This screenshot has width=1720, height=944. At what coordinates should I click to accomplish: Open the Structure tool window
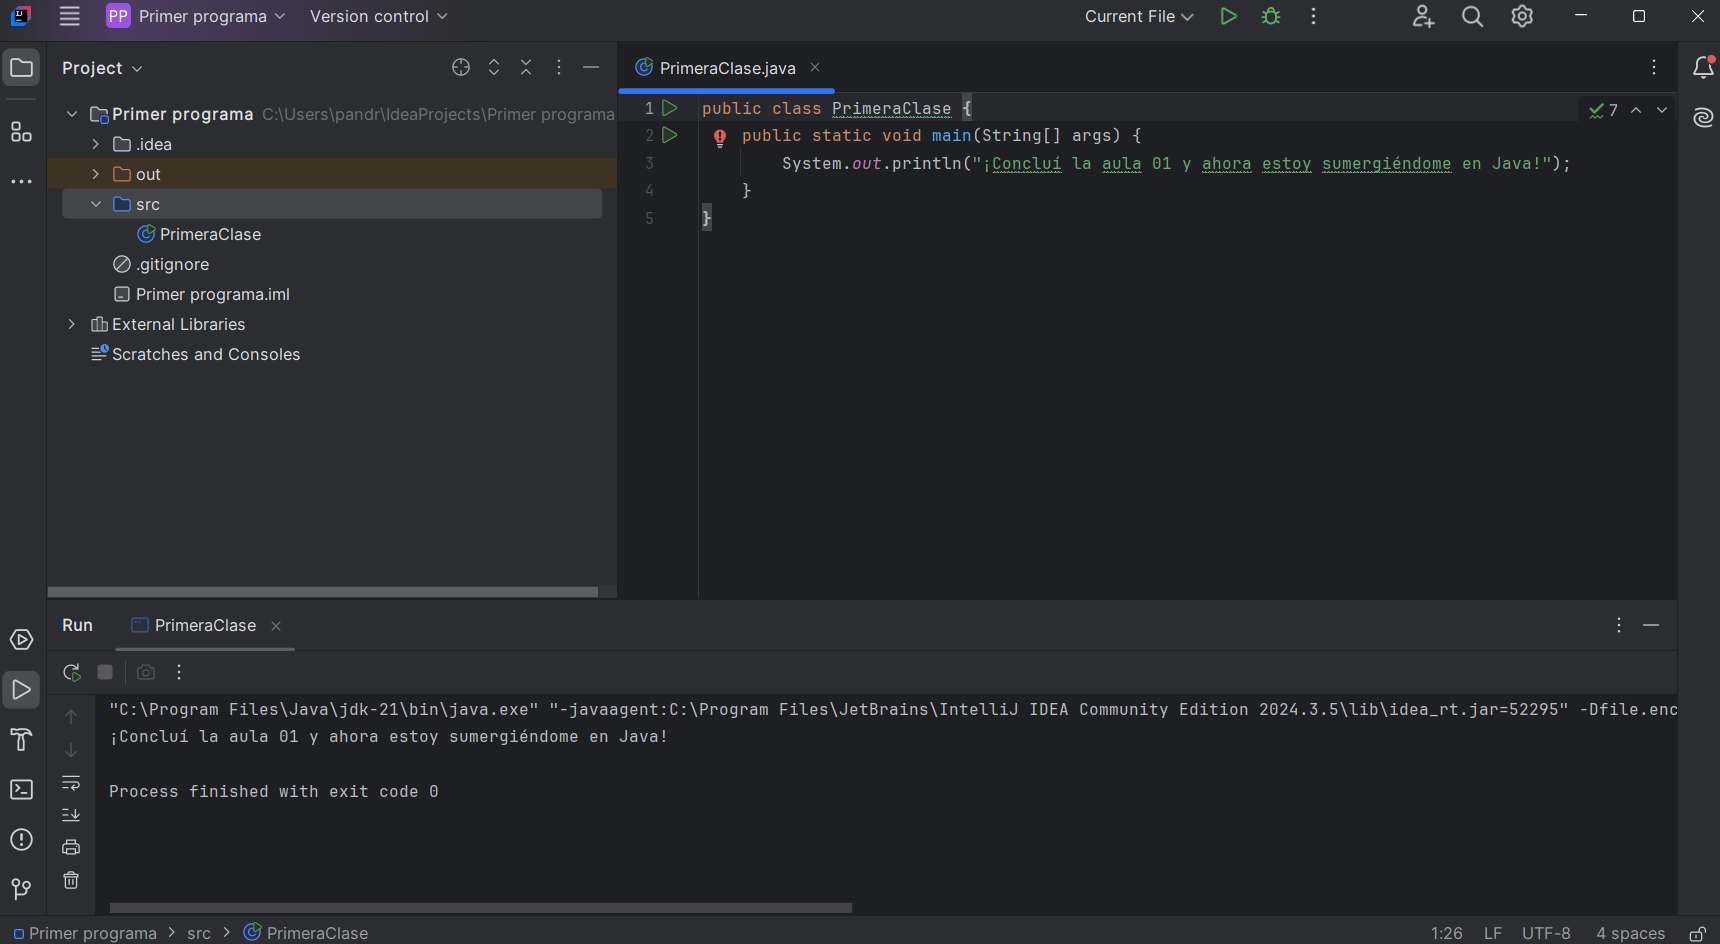click(21, 131)
